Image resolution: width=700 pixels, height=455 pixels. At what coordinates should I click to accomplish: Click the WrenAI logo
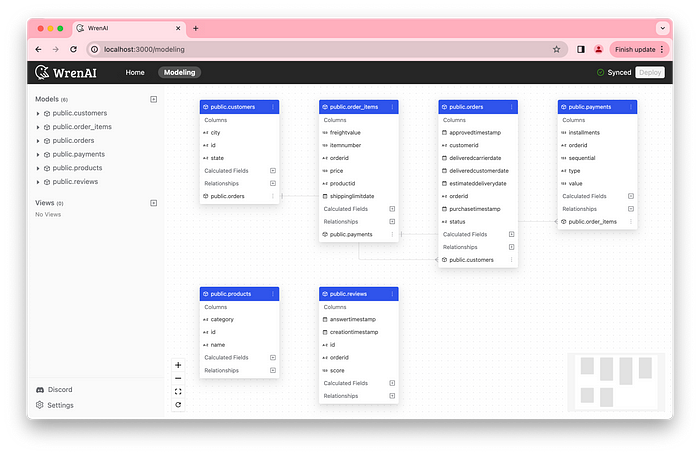pos(66,72)
